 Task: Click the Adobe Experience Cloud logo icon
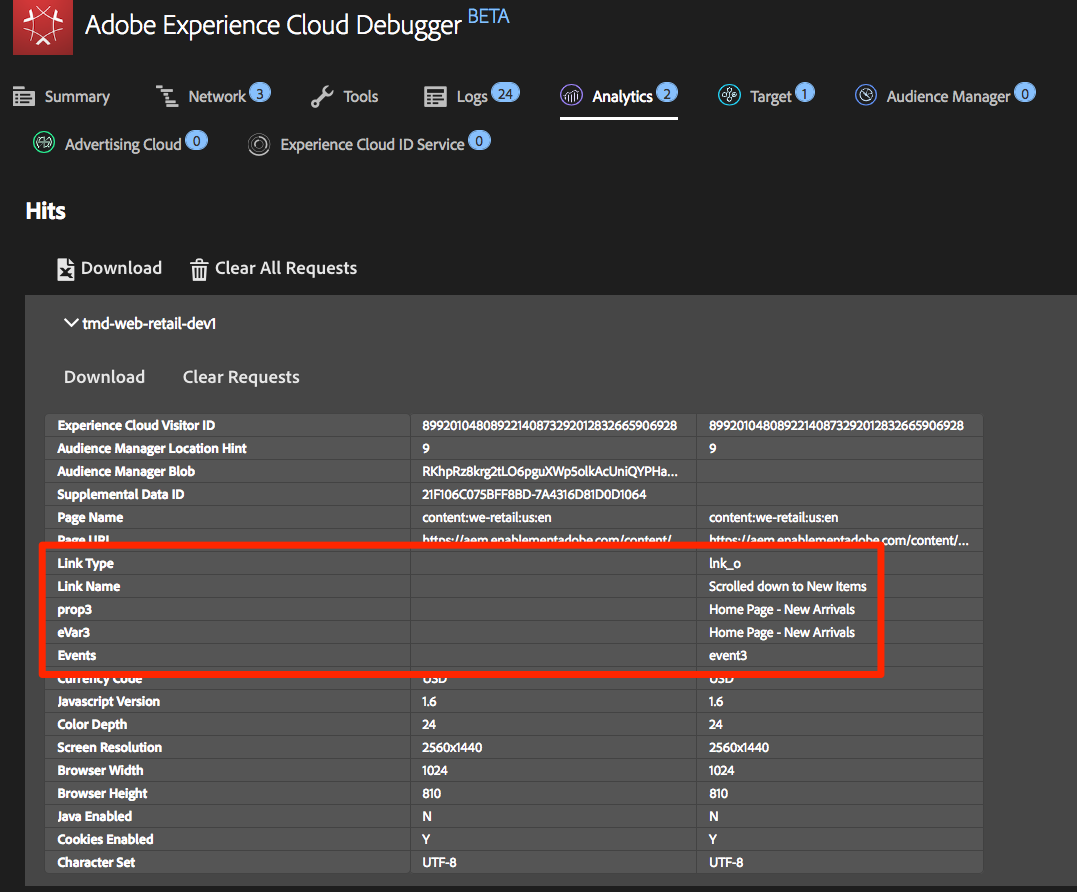42,27
